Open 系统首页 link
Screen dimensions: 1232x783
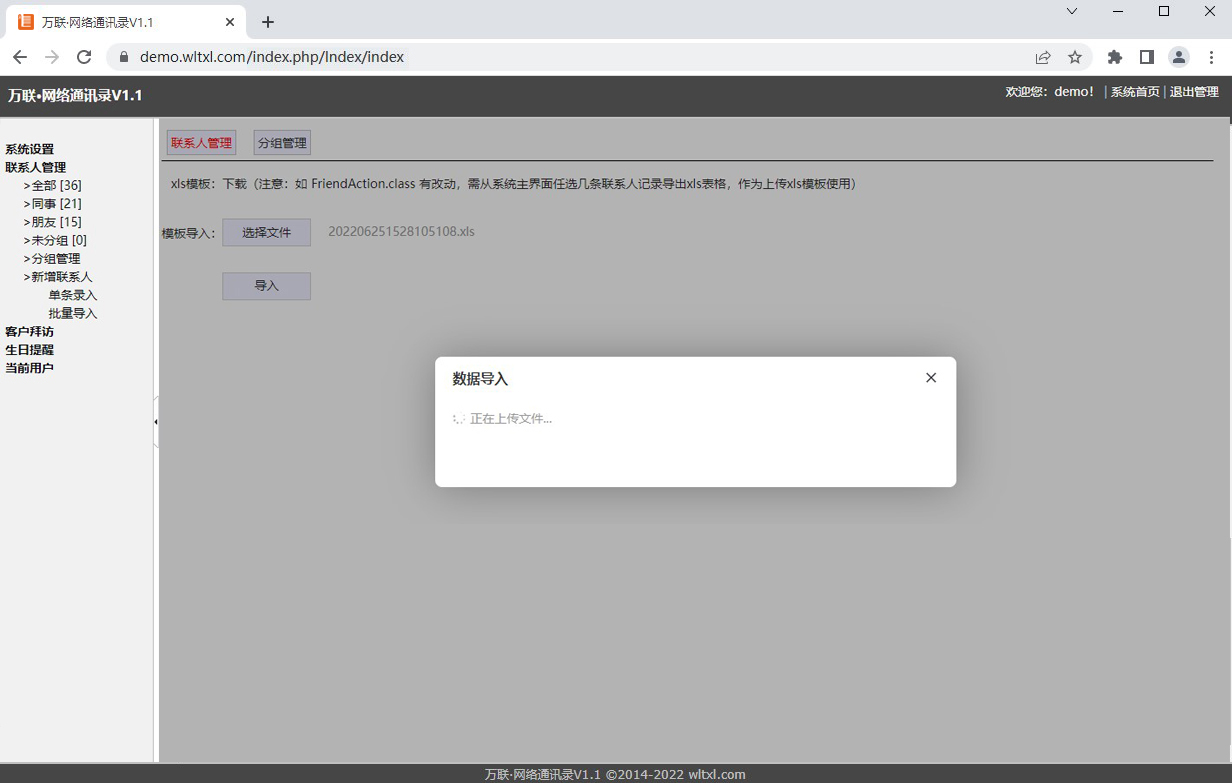(1135, 92)
